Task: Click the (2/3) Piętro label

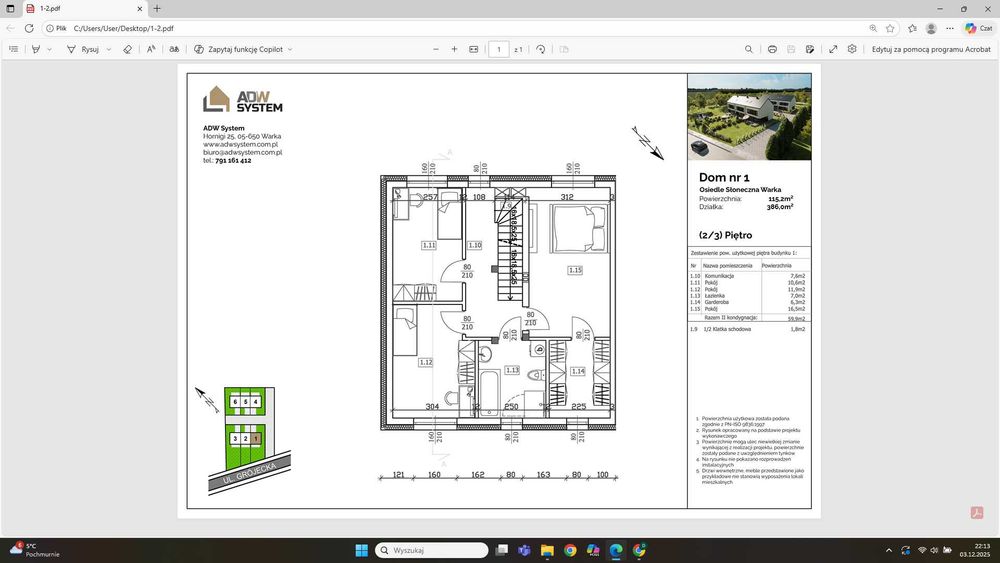Action: click(x=725, y=235)
